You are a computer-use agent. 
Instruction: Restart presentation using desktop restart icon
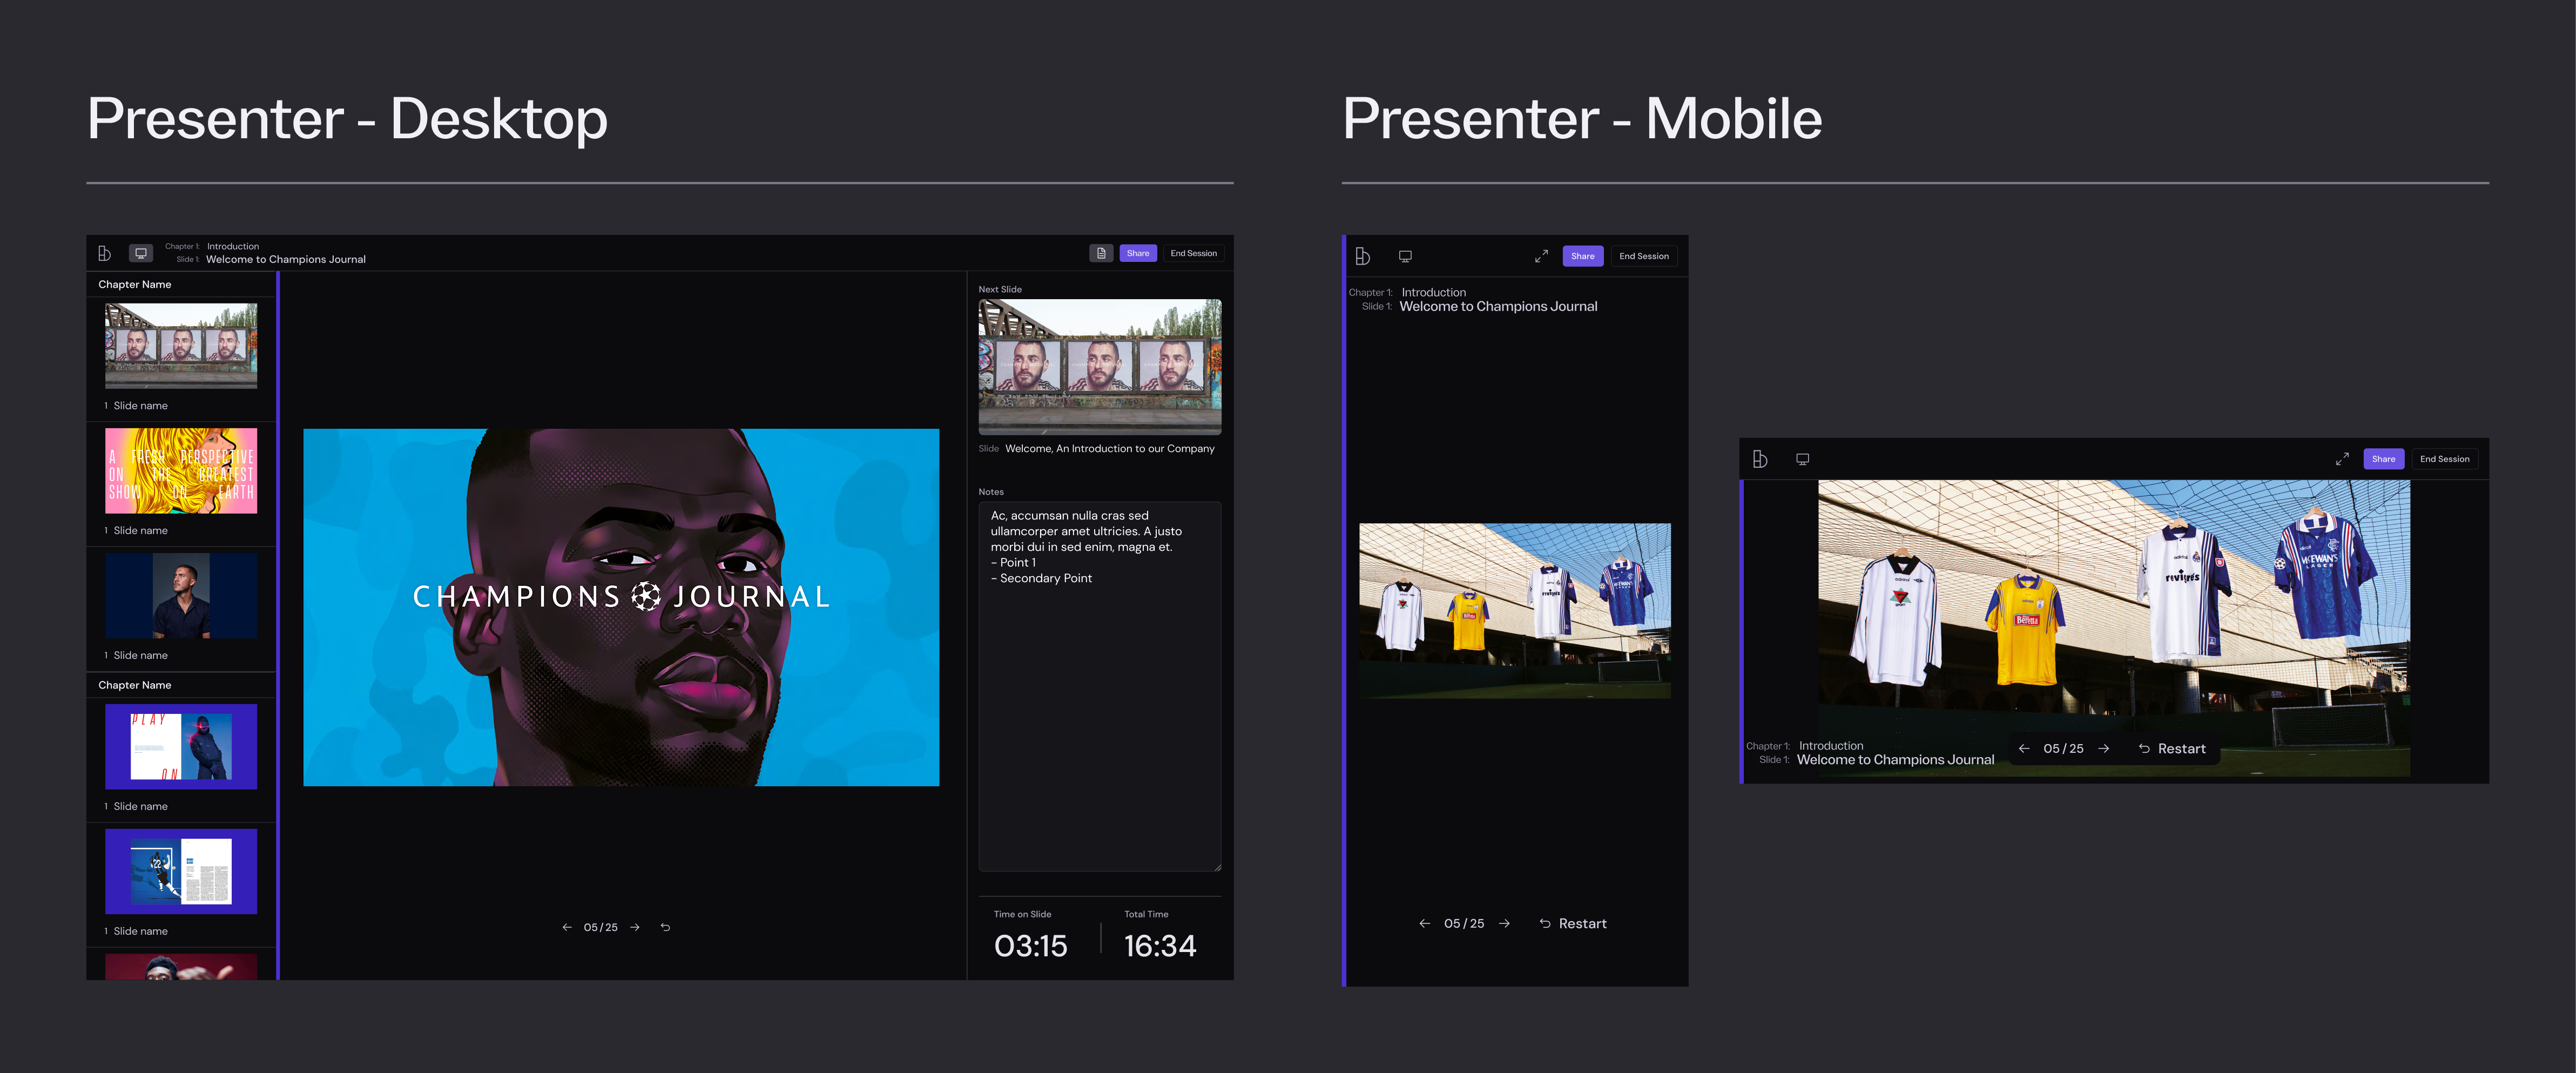click(665, 927)
